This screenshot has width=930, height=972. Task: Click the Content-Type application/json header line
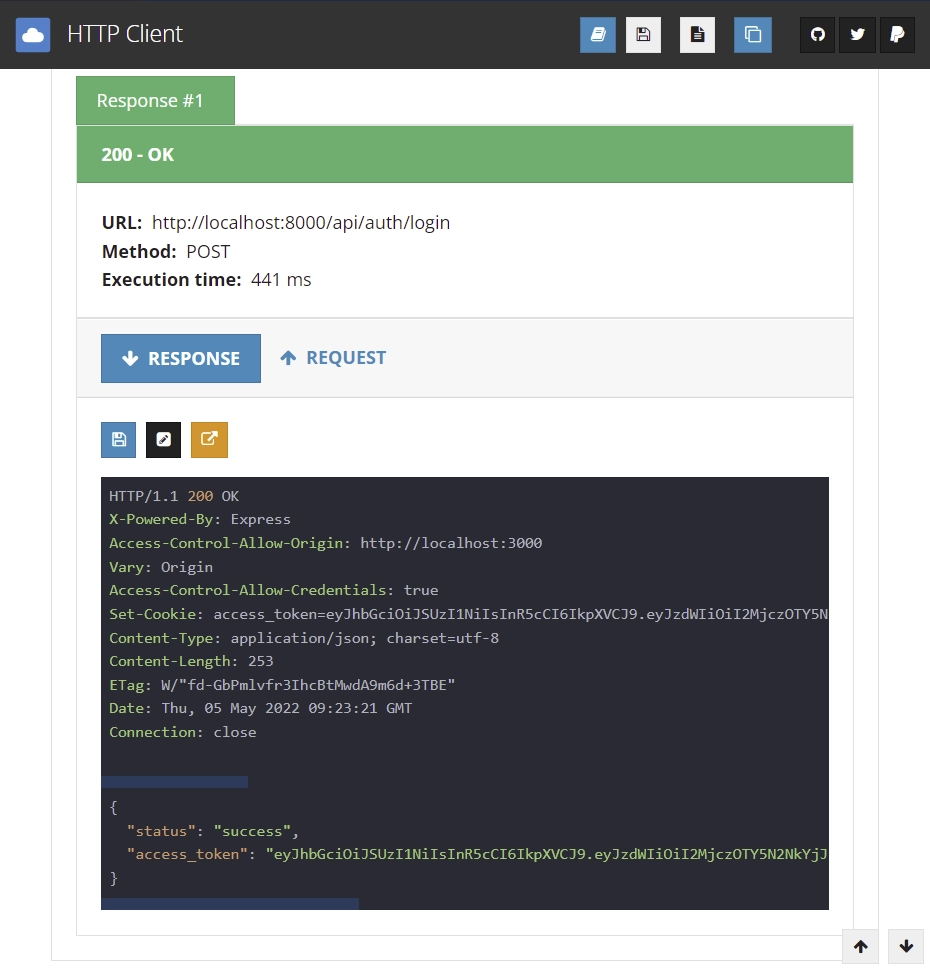pyautogui.click(x=304, y=638)
